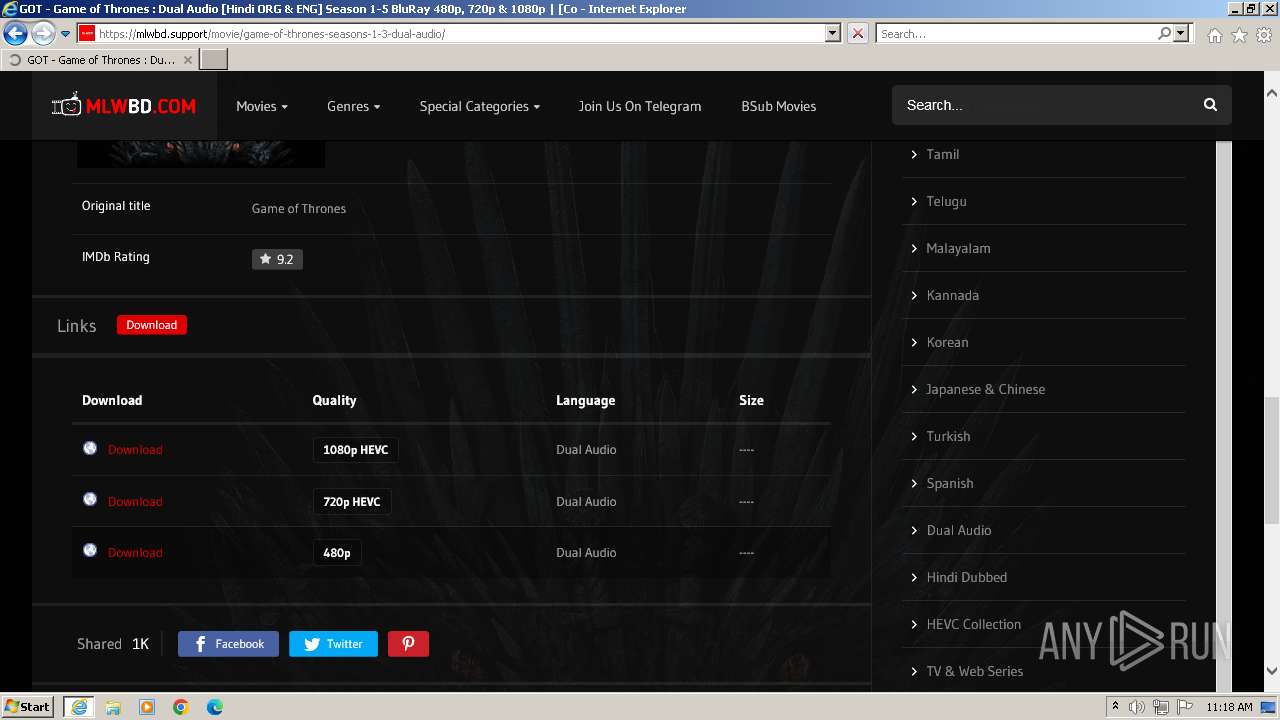This screenshot has width=1280, height=720.
Task: Open the Telugu category
Action: (x=946, y=201)
